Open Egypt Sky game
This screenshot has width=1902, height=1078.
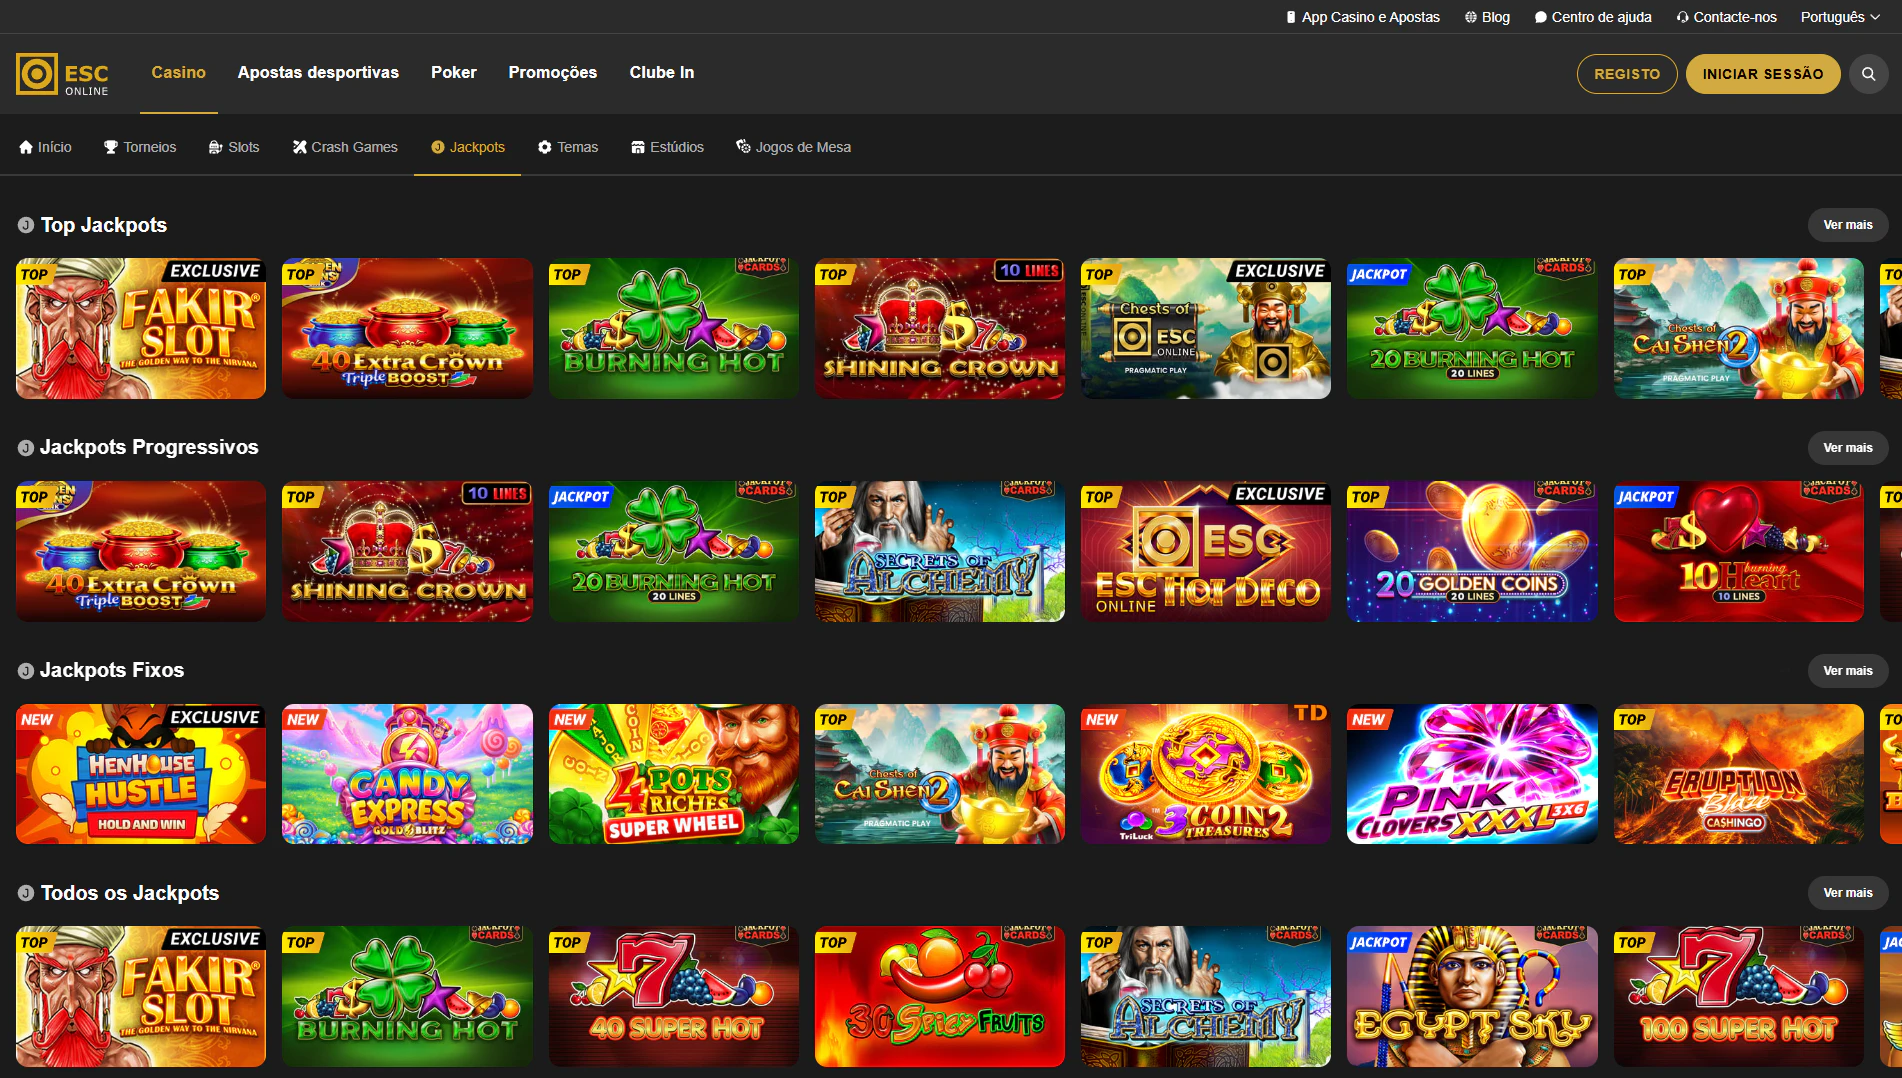tap(1472, 996)
